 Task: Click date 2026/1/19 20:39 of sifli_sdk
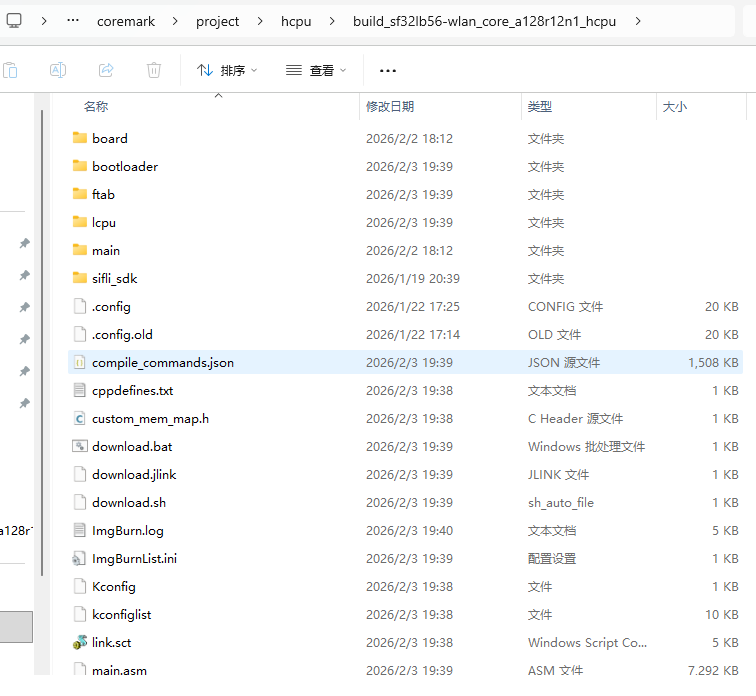(413, 279)
